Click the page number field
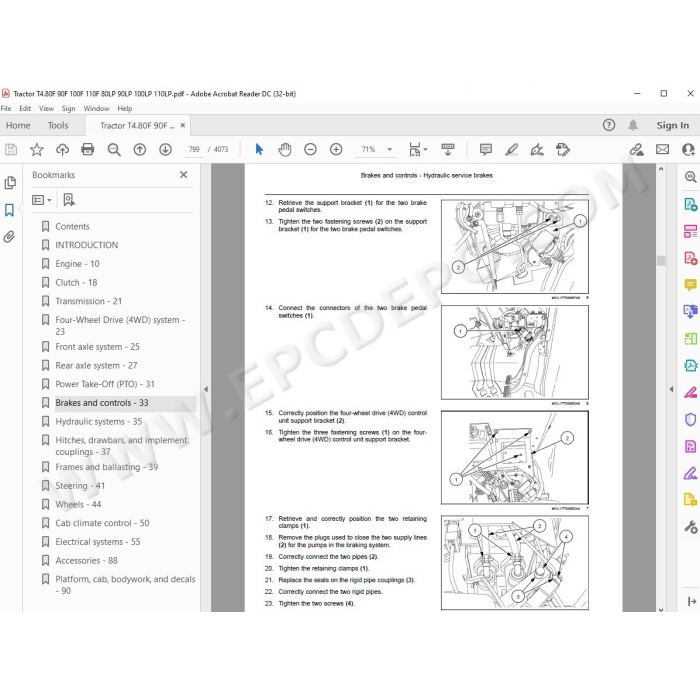This screenshot has width=700, height=700. (x=194, y=150)
